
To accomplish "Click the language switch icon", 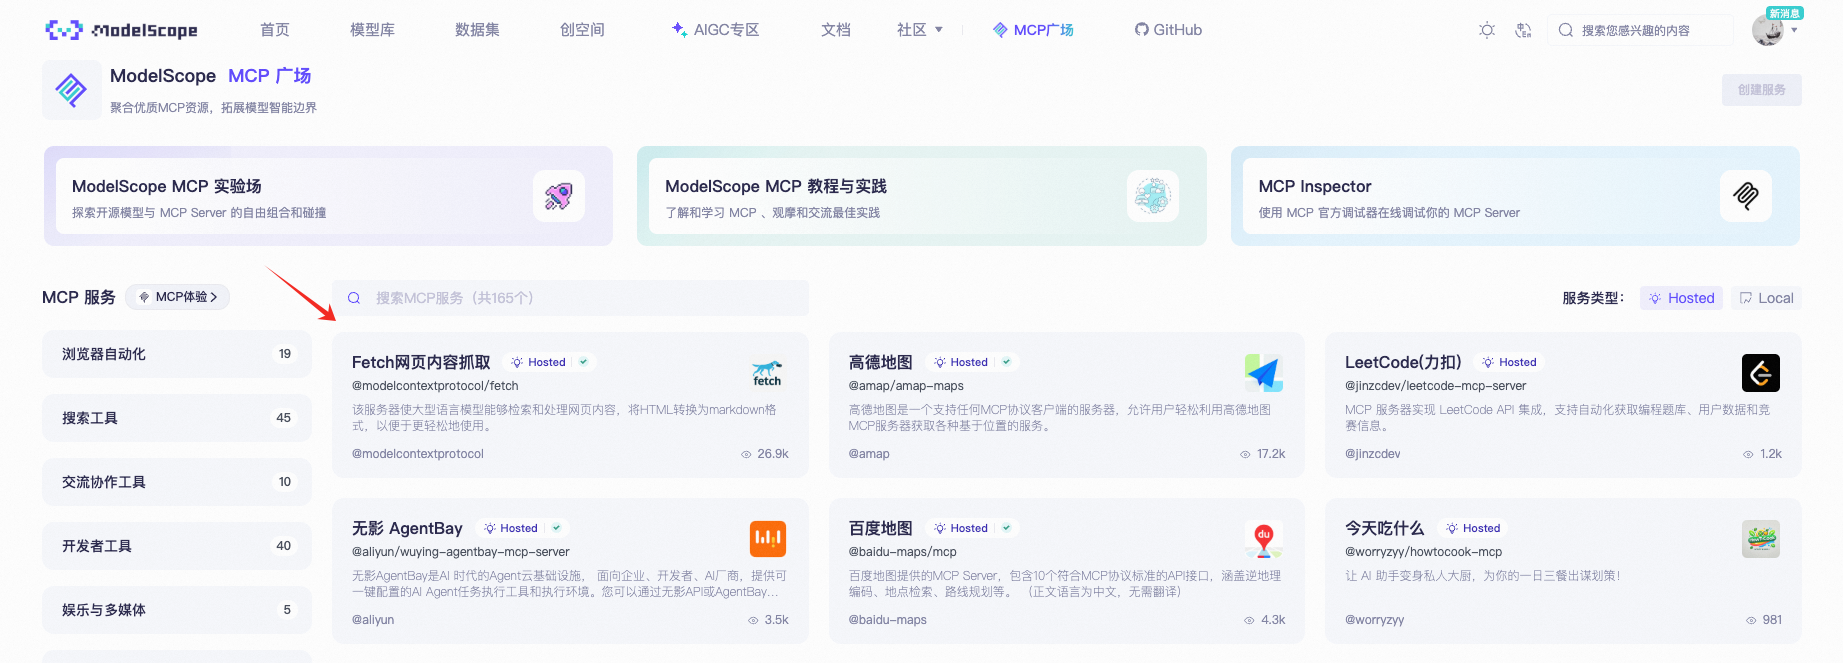I will point(1523,30).
